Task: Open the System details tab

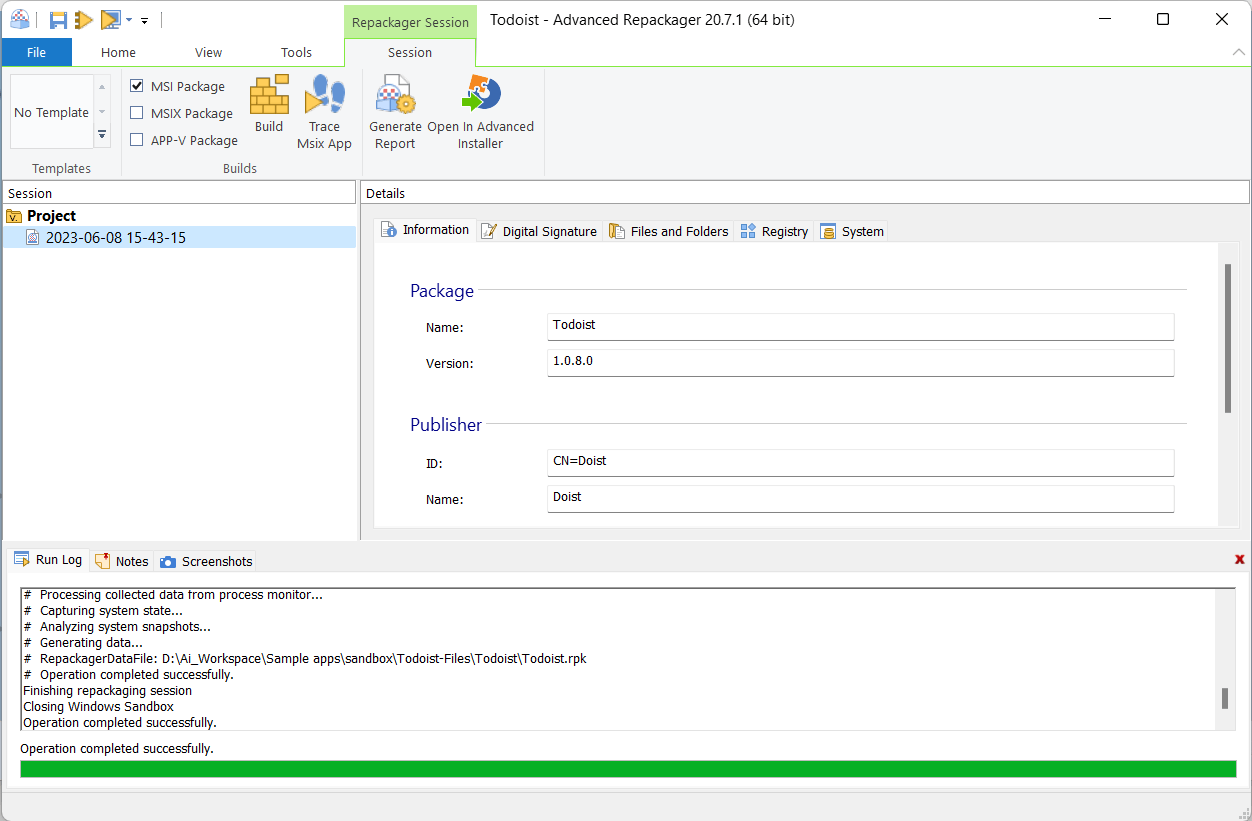Action: coord(852,231)
